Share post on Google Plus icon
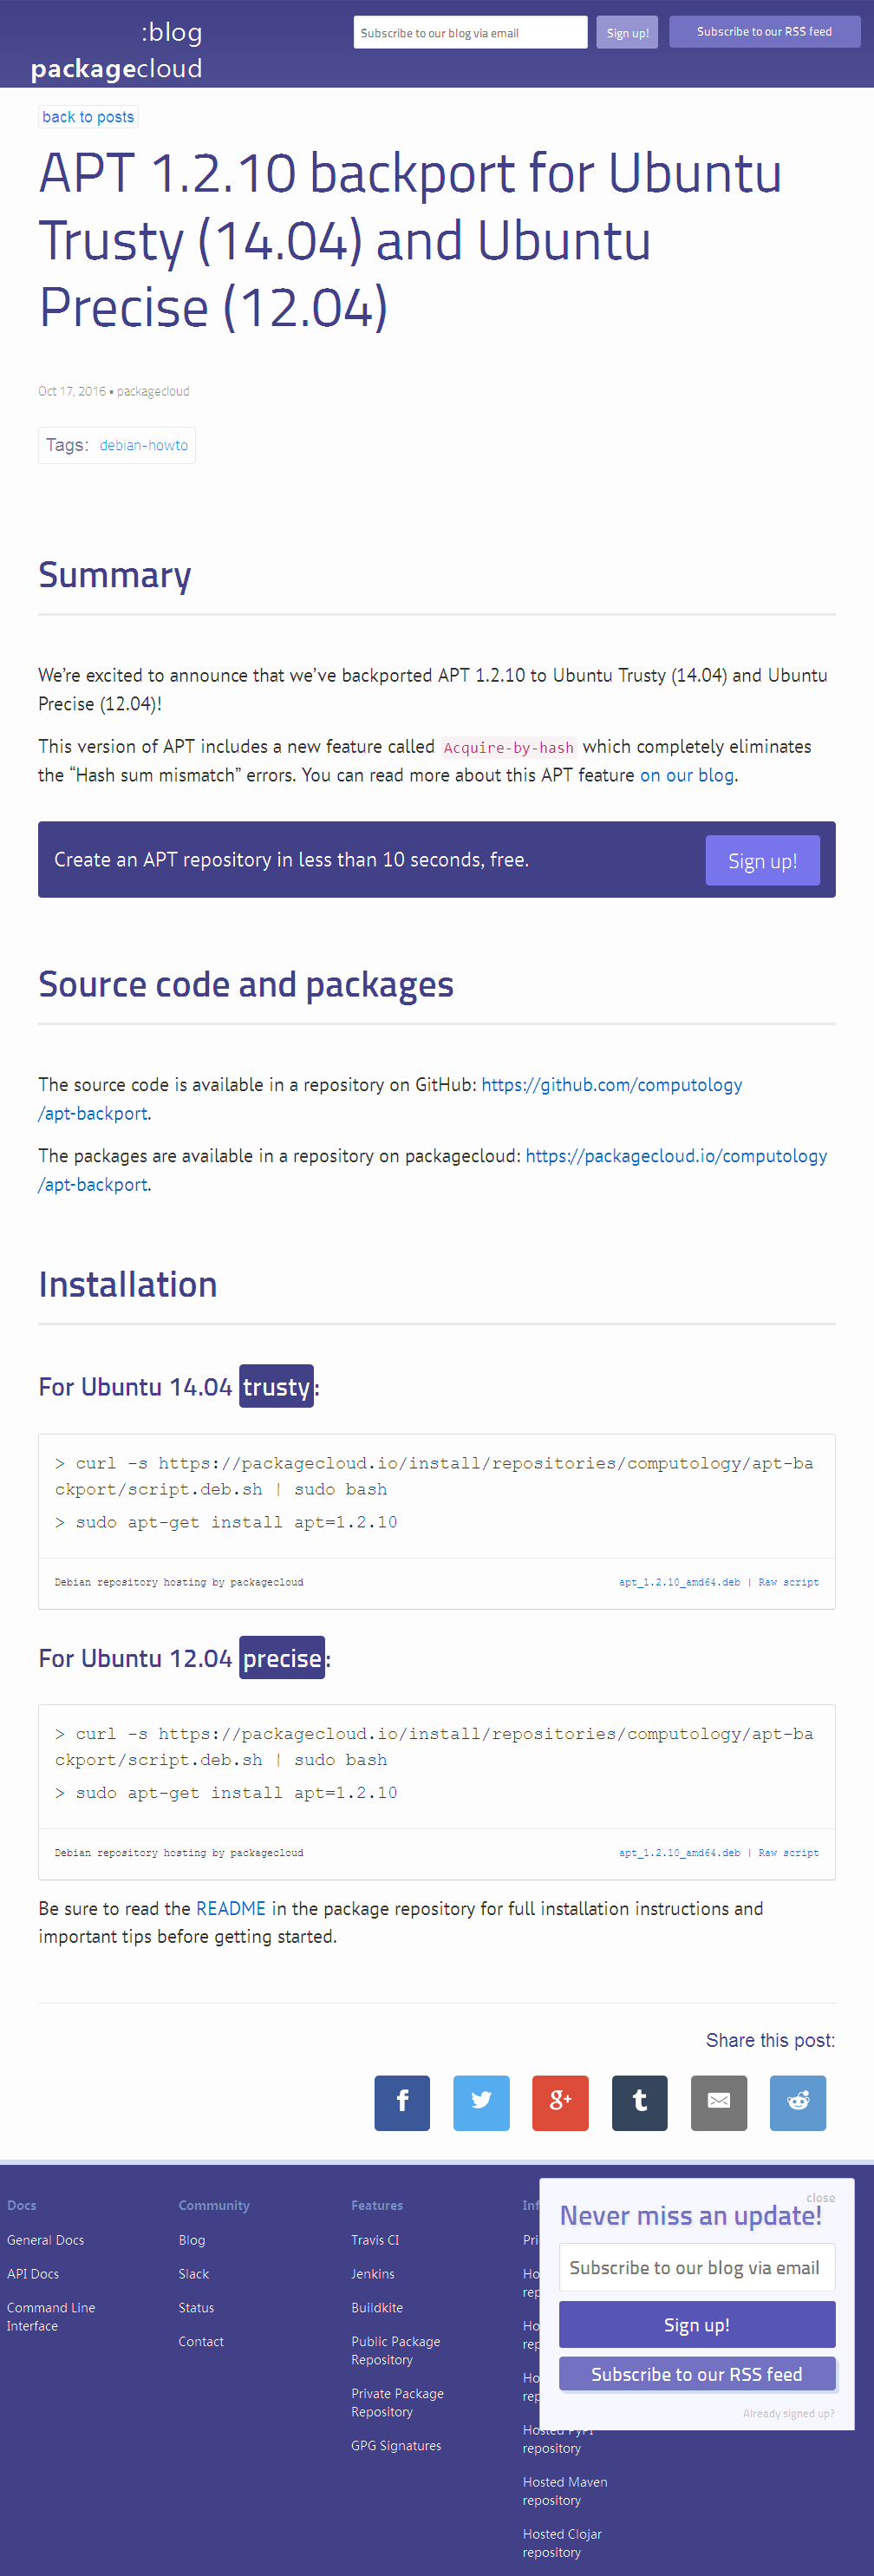This screenshot has width=874, height=2576. click(x=560, y=2102)
